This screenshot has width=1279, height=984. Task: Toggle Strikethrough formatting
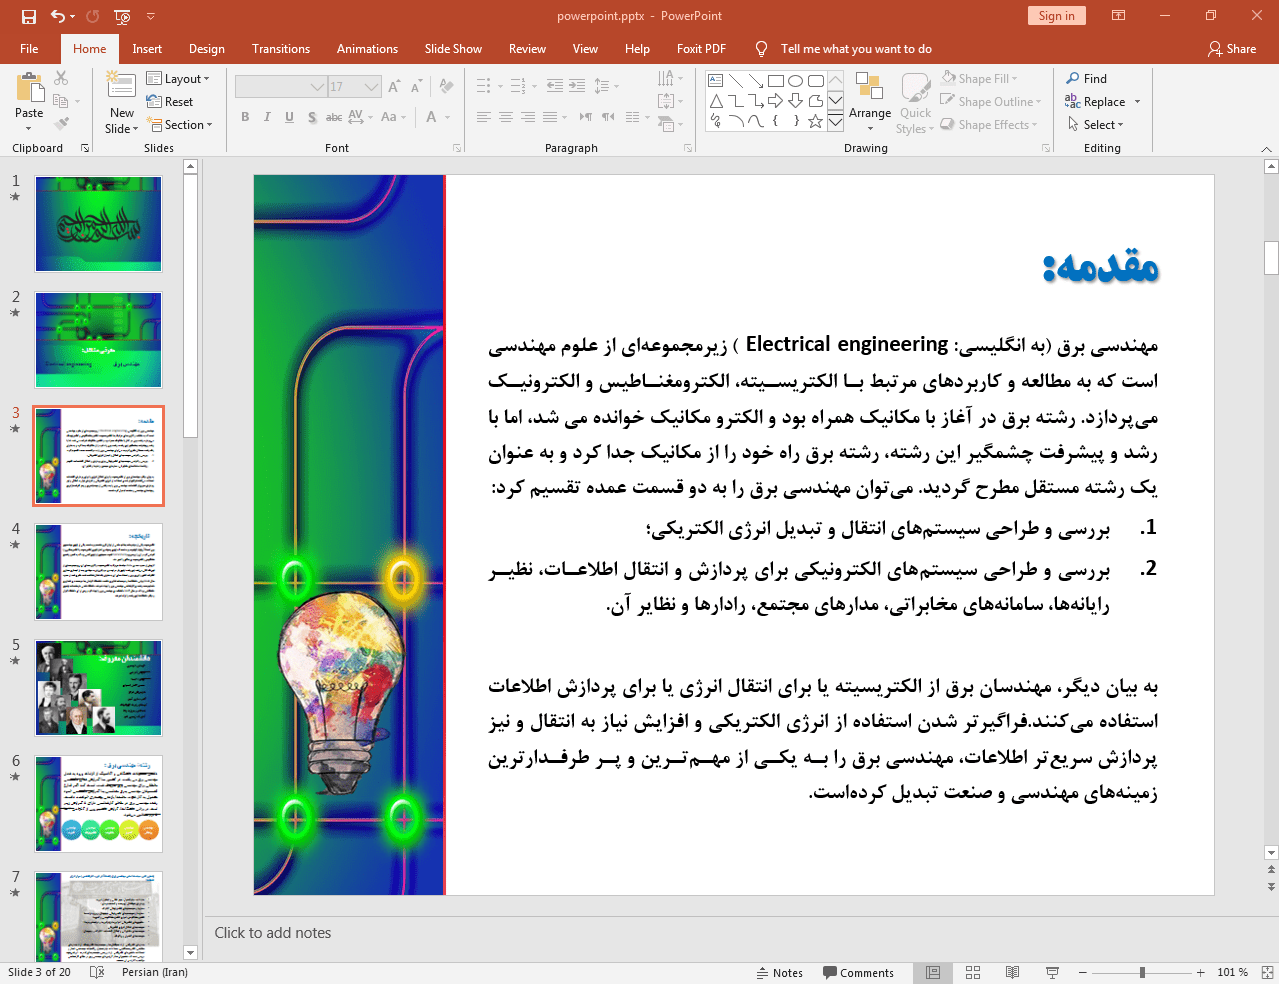coord(334,117)
